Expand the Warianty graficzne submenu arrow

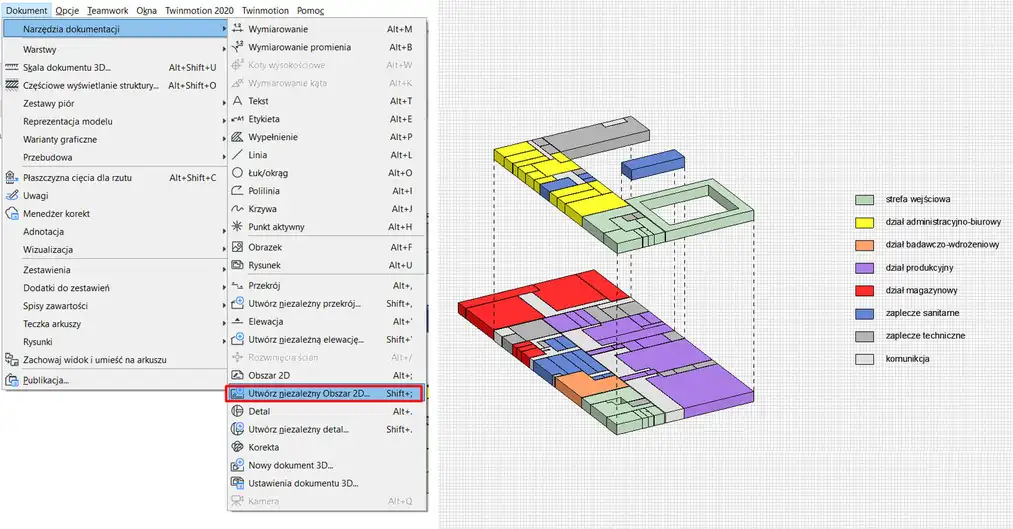pyautogui.click(x=224, y=140)
